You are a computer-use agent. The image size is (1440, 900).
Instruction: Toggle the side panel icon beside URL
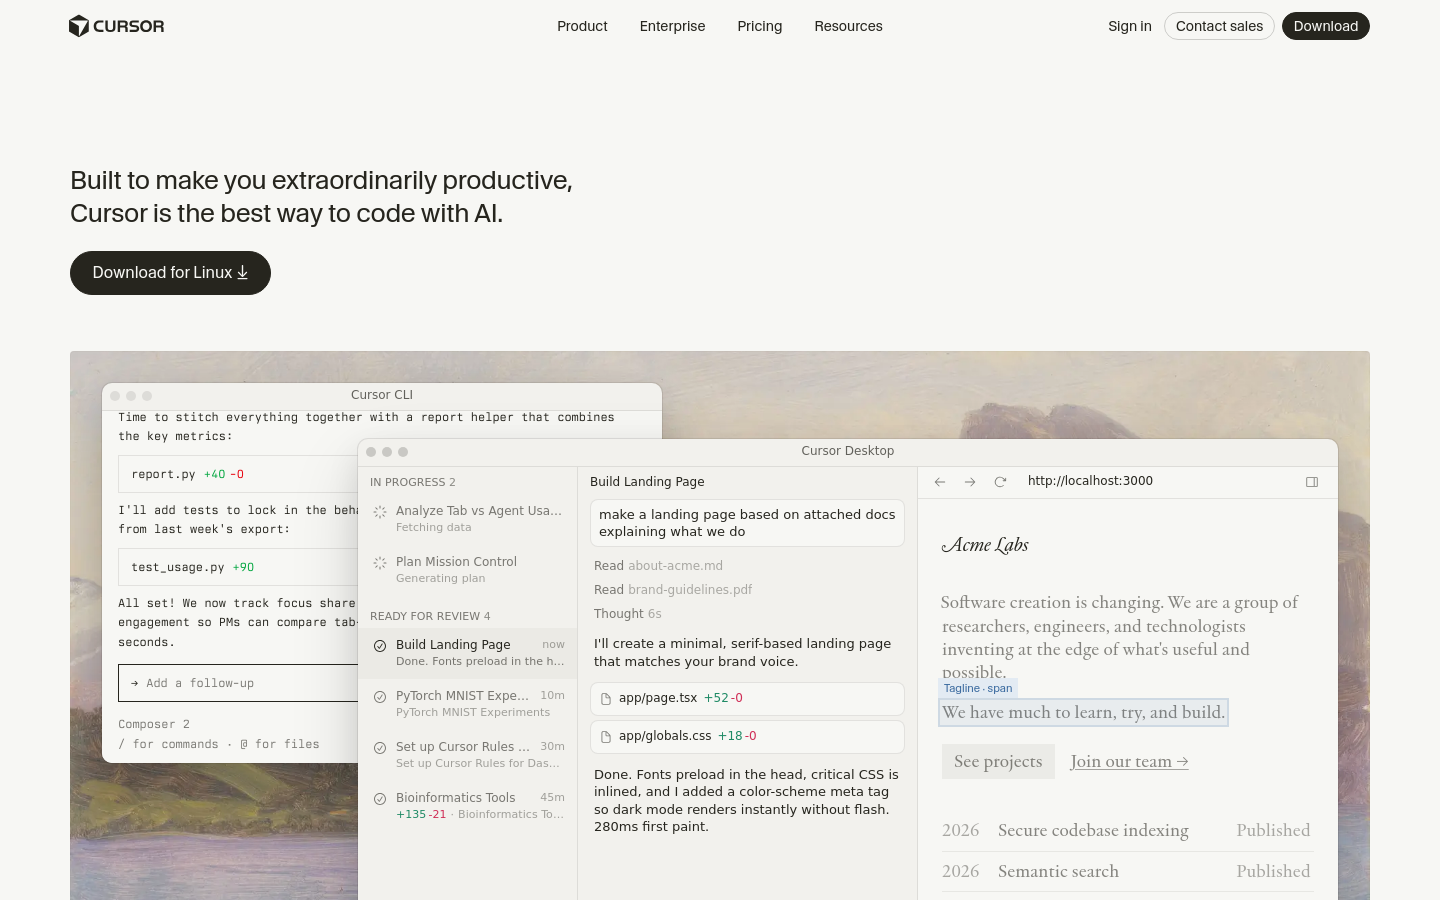1312,482
